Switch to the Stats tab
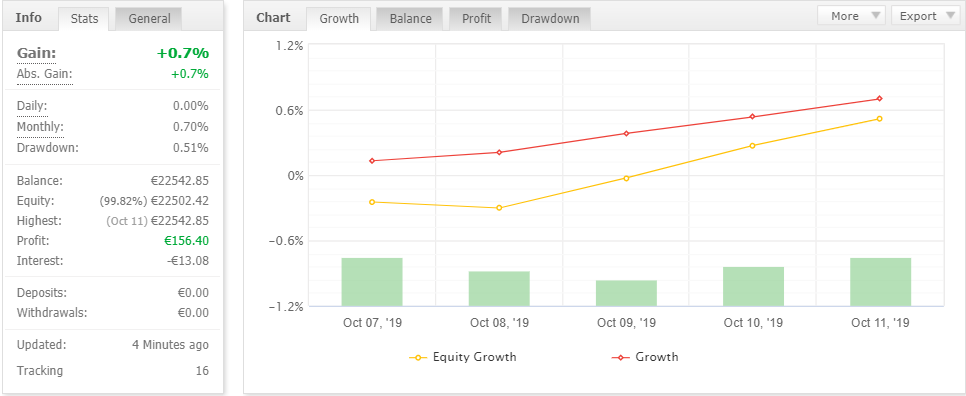Screen dimensions: 966x396 pos(84,18)
